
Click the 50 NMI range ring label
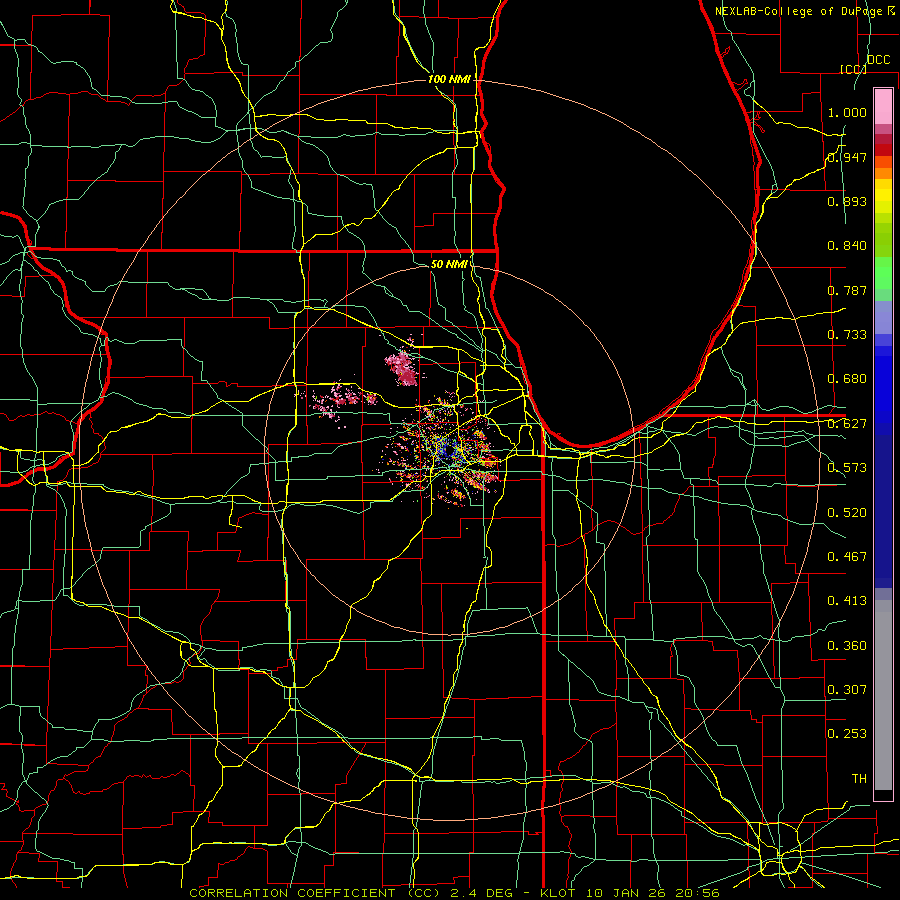pyautogui.click(x=449, y=264)
